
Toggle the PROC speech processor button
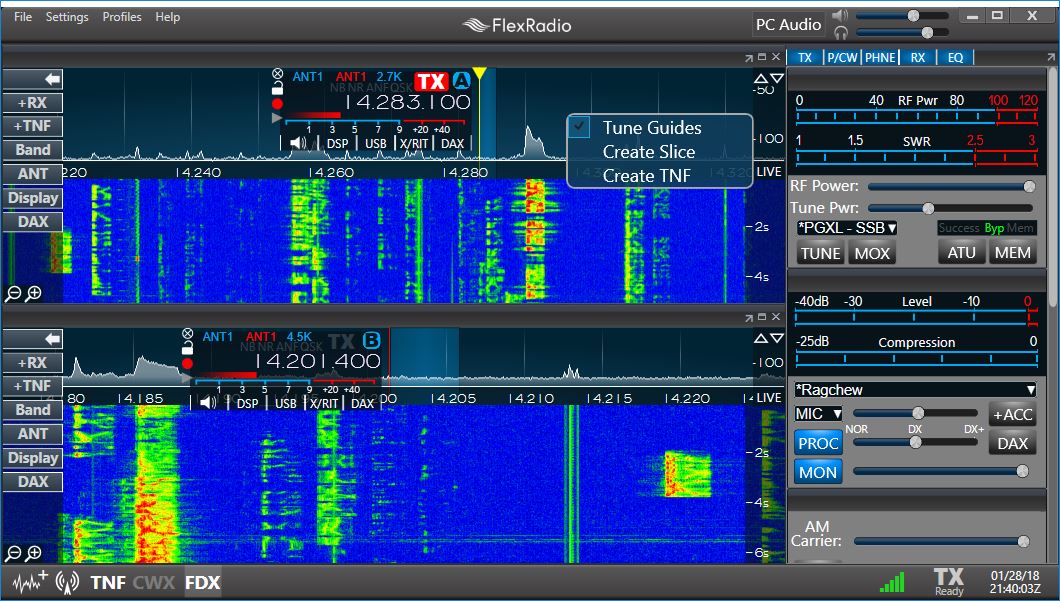(x=817, y=442)
